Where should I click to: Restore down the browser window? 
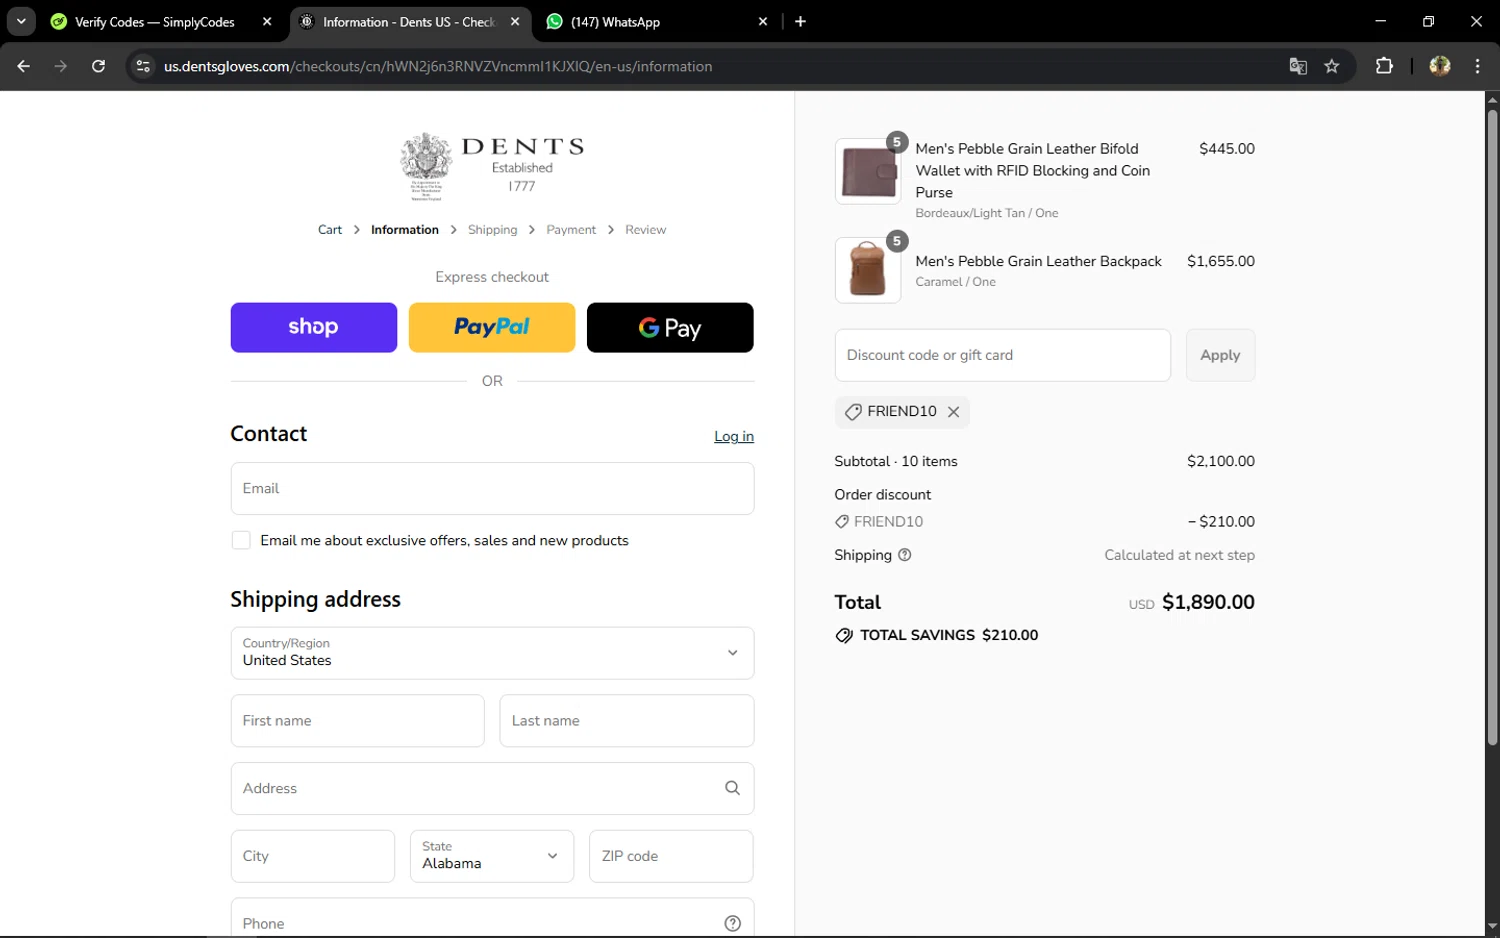tap(1428, 21)
